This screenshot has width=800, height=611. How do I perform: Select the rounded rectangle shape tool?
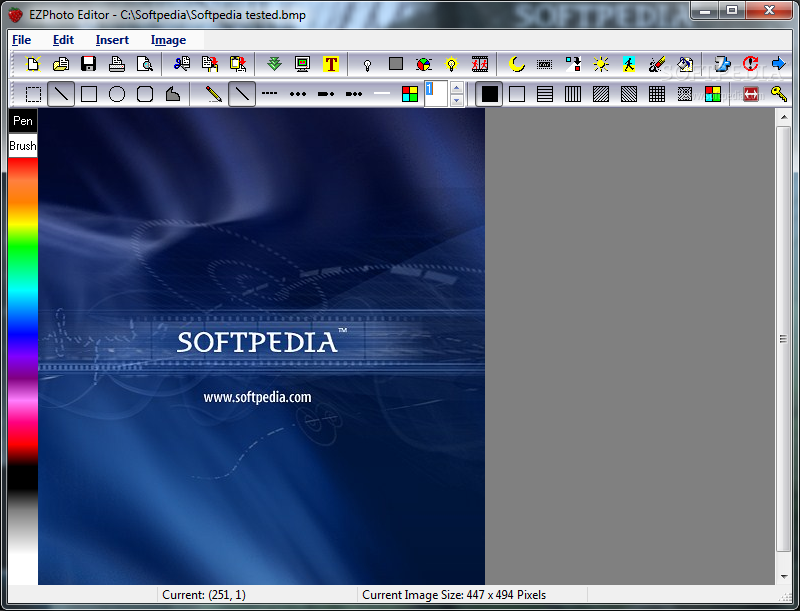[x=145, y=94]
